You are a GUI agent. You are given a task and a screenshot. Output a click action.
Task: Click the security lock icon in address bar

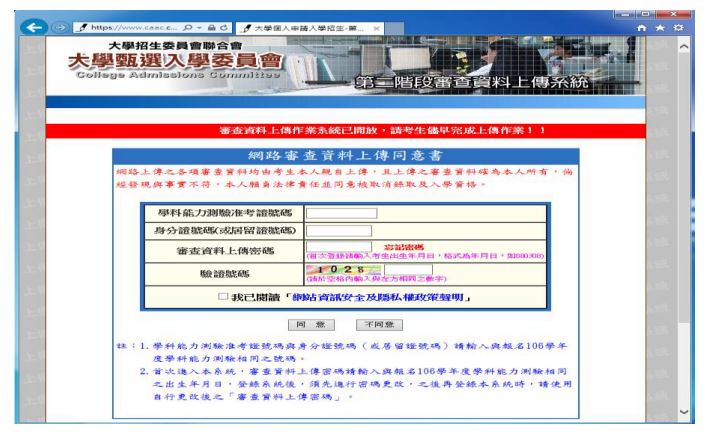click(x=212, y=28)
